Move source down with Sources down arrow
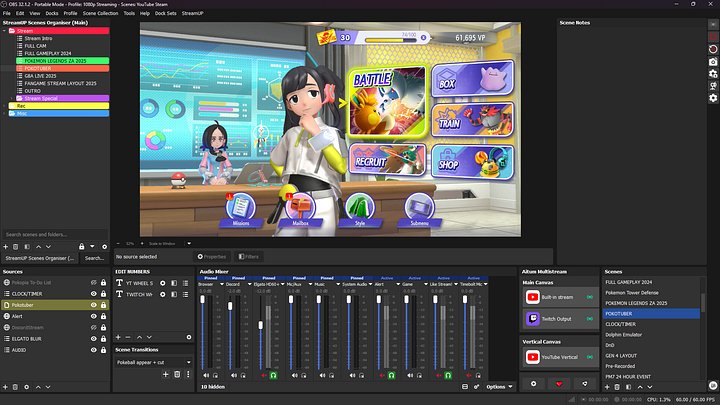720x405 pixels. click(48, 387)
